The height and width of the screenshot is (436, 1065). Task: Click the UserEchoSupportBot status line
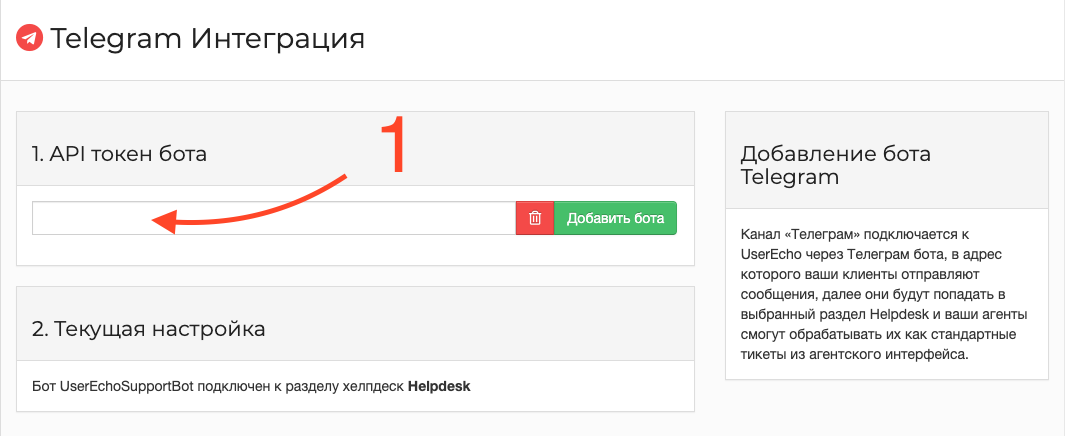[x=251, y=386]
